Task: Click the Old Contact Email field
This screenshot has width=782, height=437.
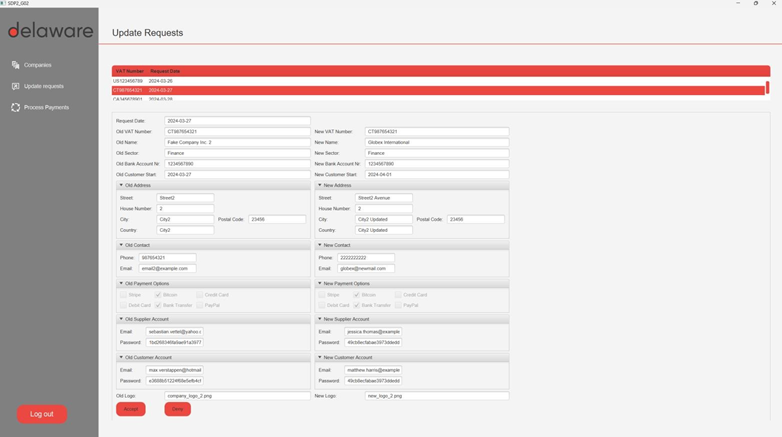Action: coord(168,268)
